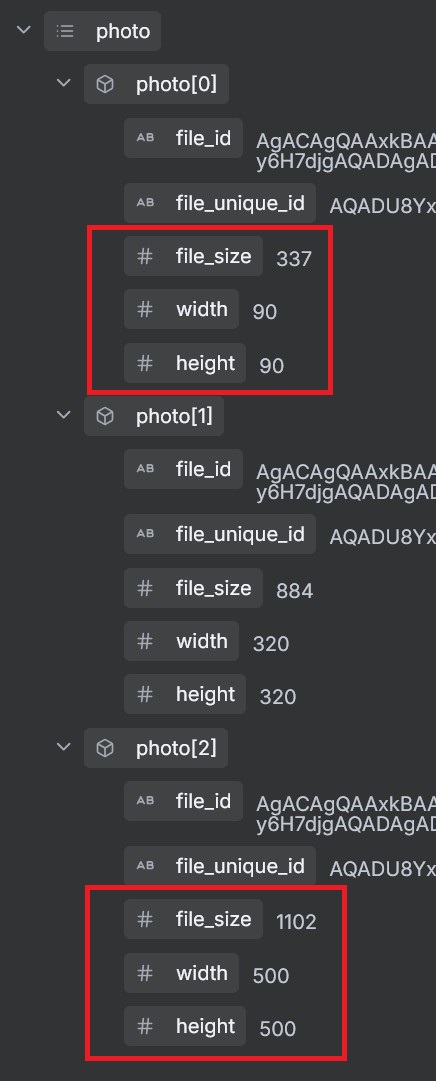
Task: Click the AB icon of photo[2] file_unique_id
Action: [145, 866]
